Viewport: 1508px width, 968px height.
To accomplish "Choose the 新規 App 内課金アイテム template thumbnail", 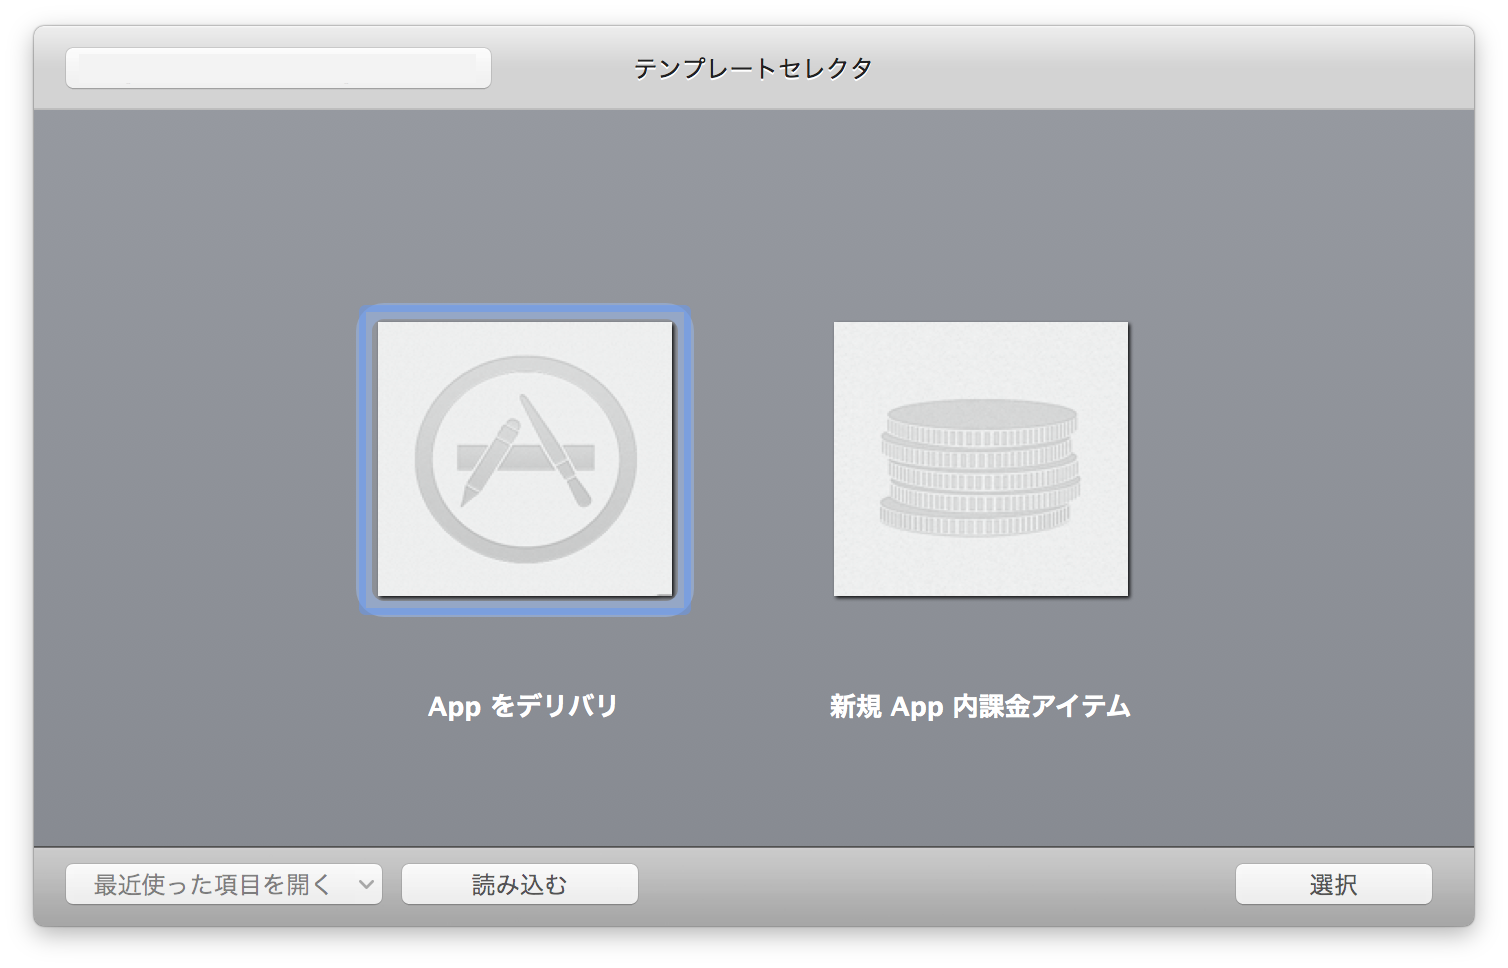I will coord(980,458).
